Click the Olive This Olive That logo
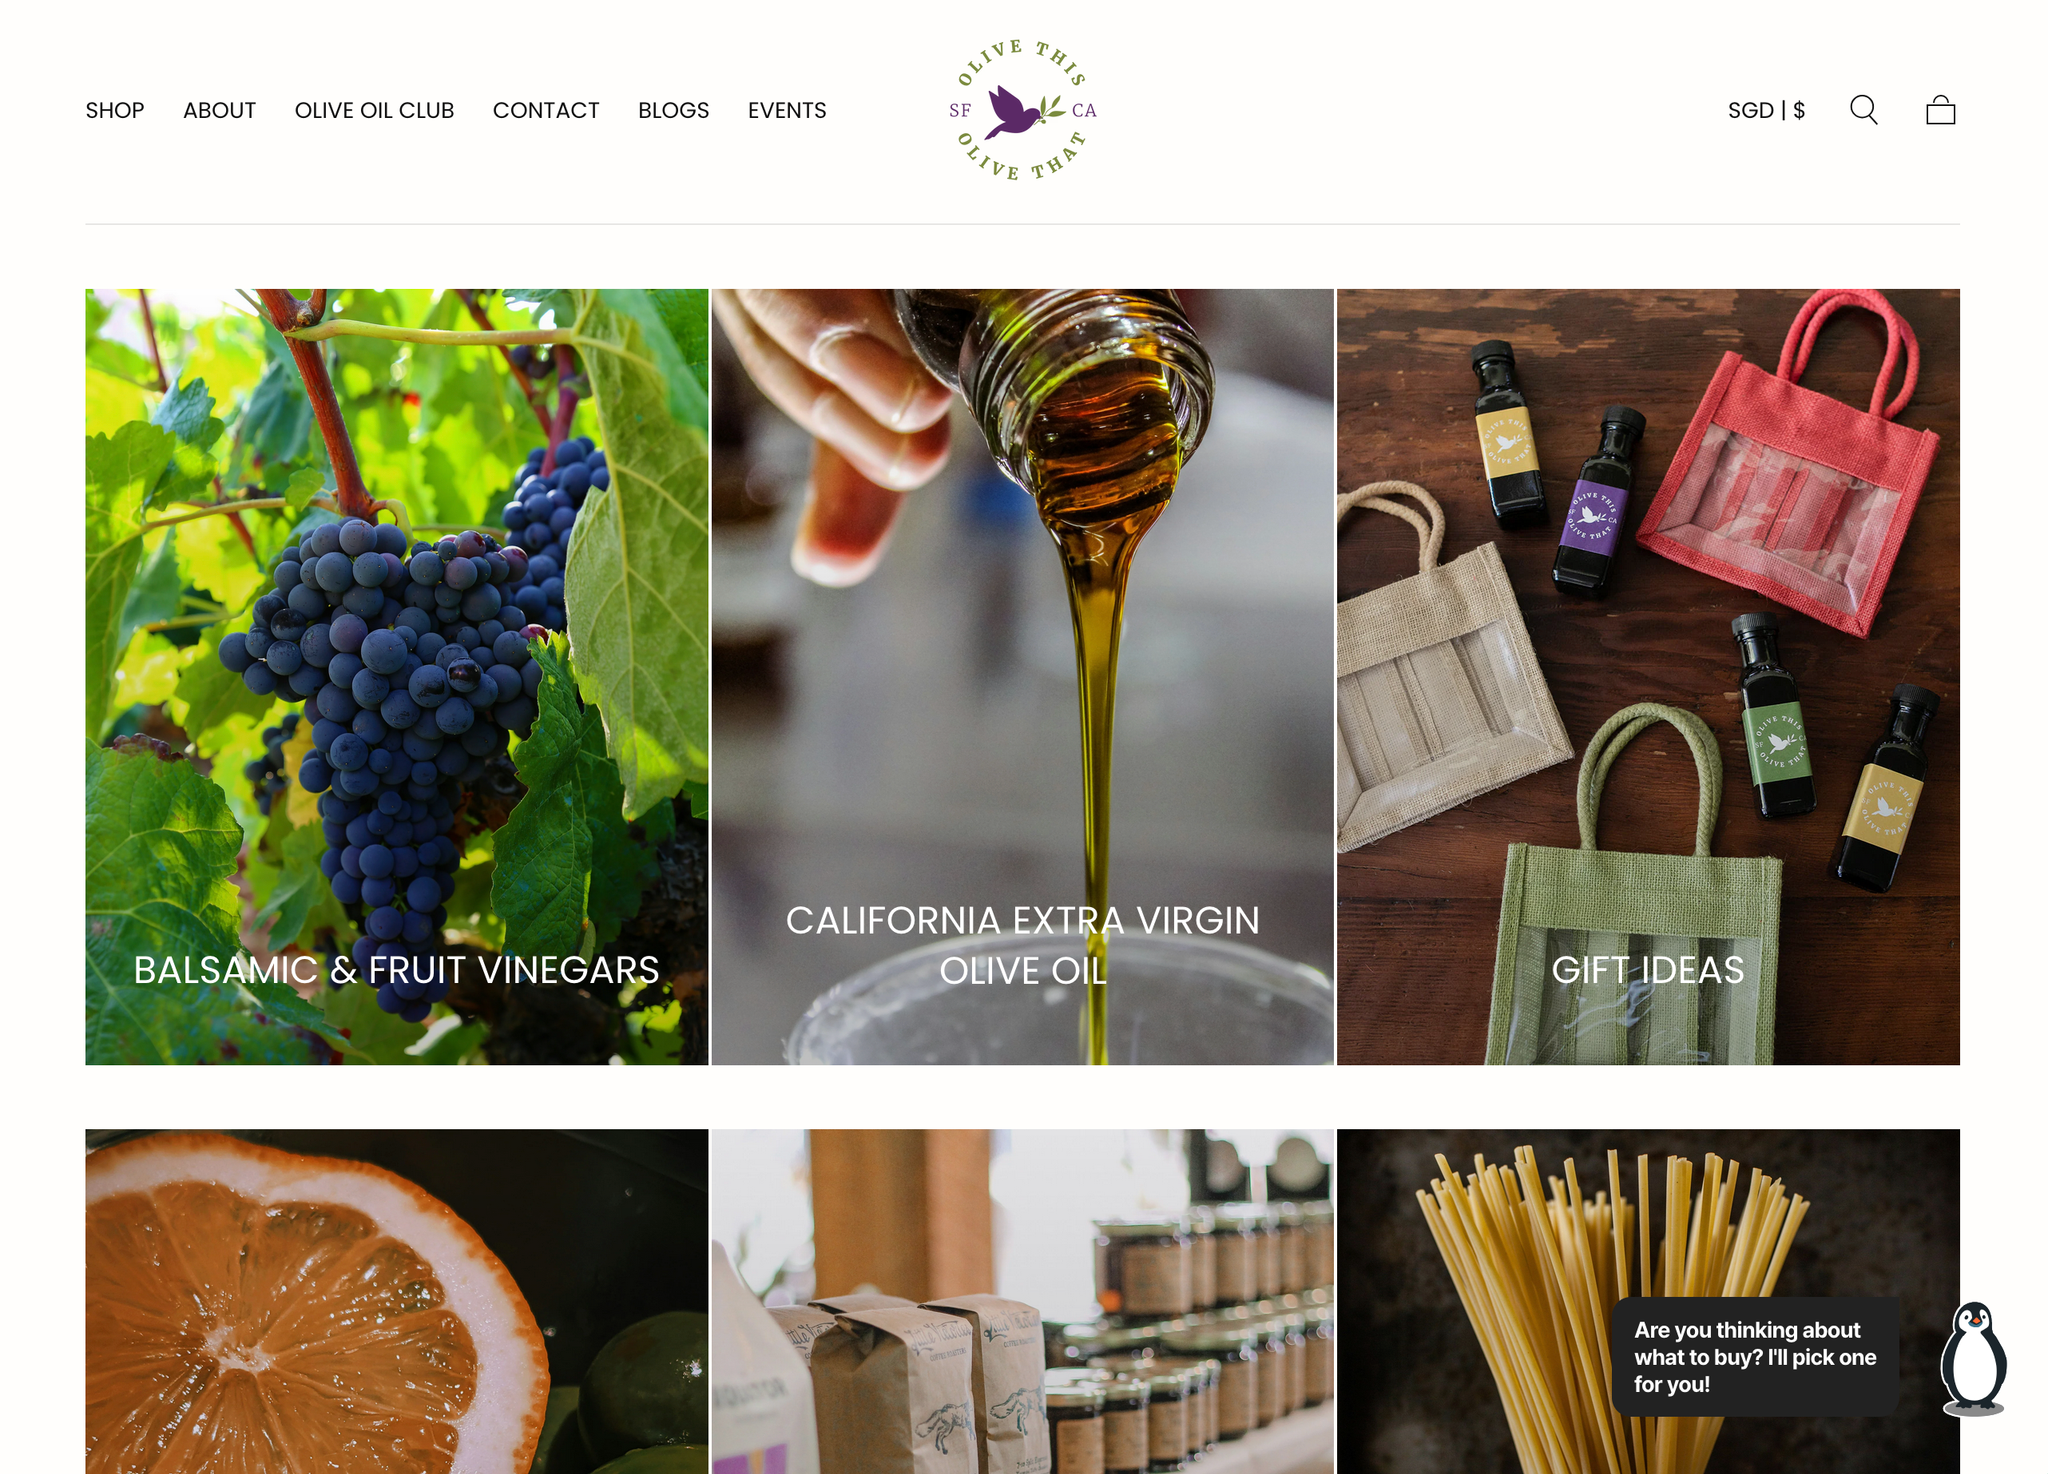The width and height of the screenshot is (2048, 1474). click(x=1023, y=110)
